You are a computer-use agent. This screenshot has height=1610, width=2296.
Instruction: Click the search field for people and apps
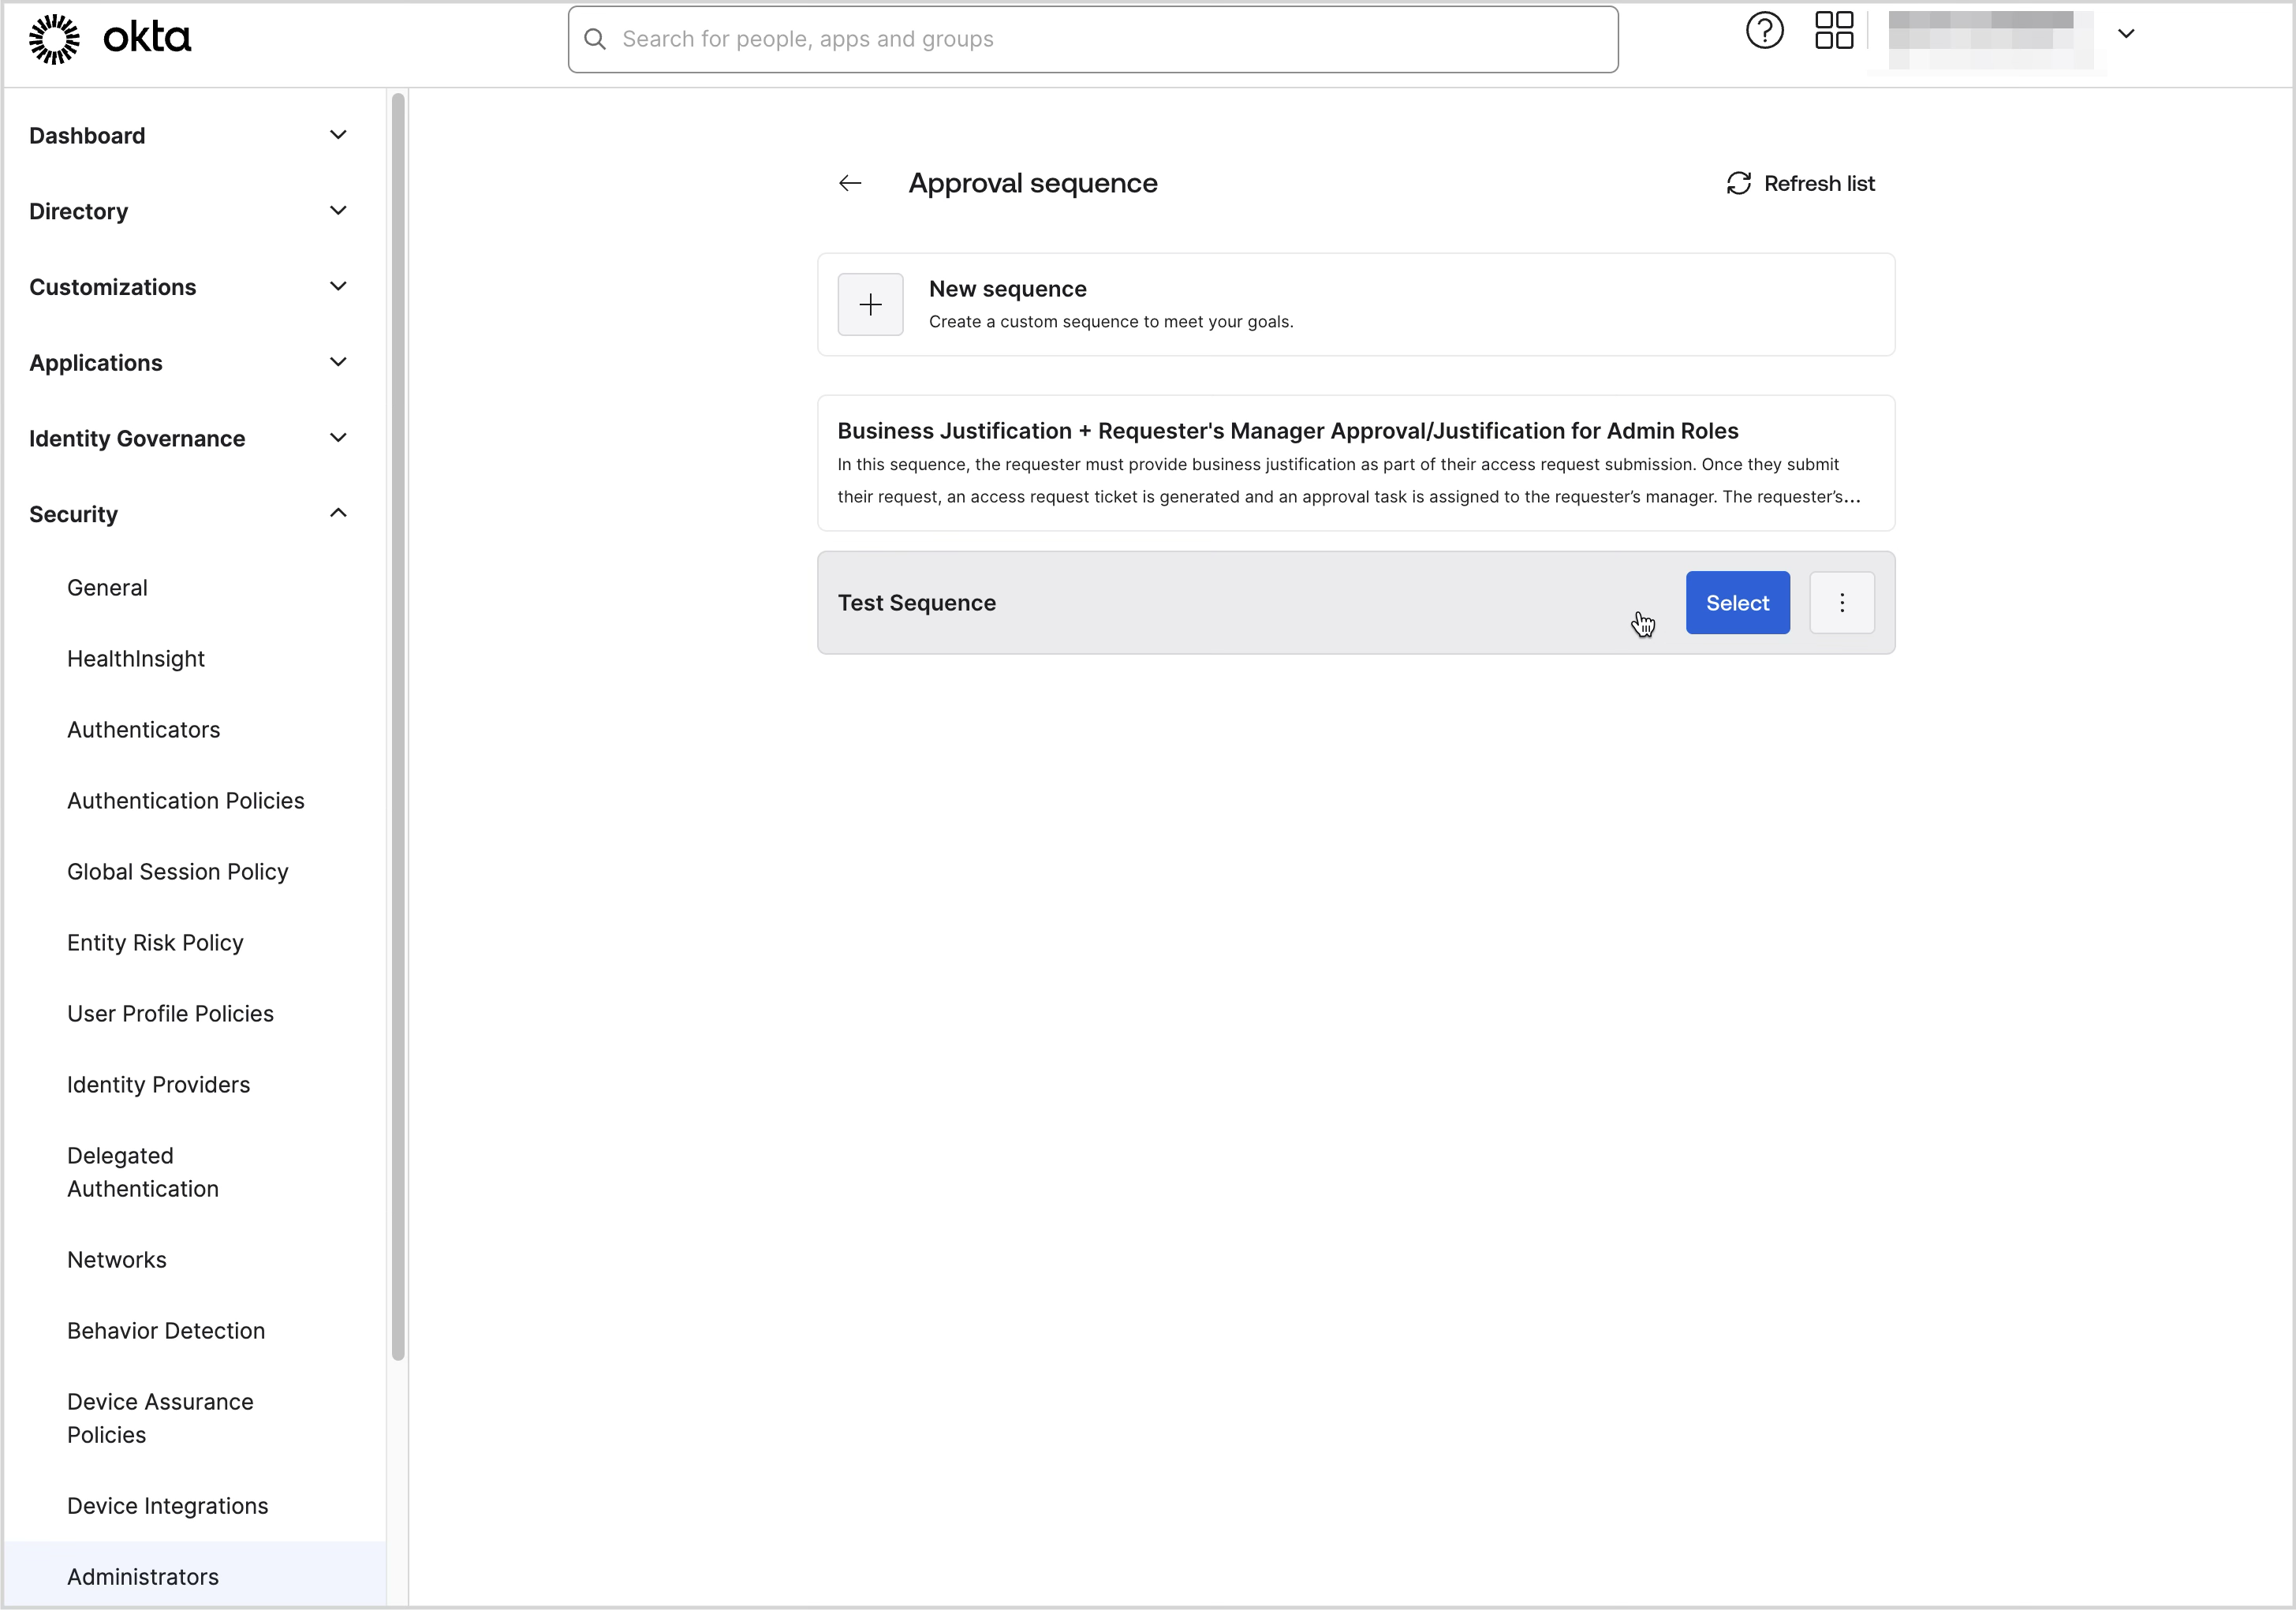click(x=1000, y=39)
